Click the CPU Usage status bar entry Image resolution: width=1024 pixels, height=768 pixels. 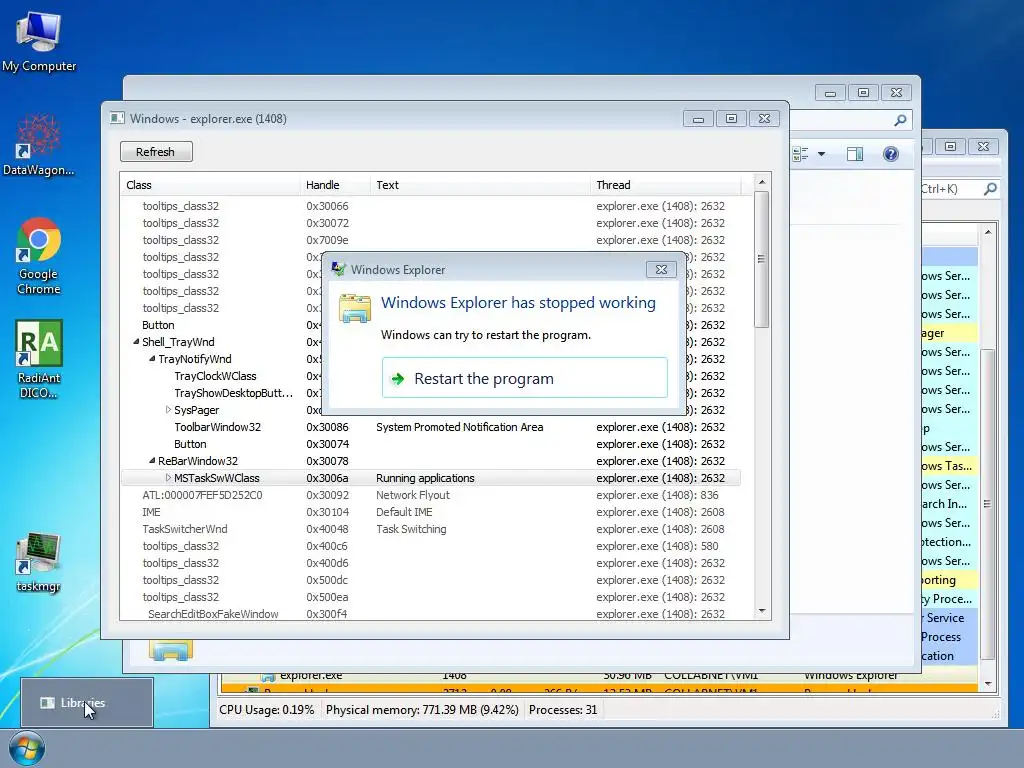pos(266,709)
